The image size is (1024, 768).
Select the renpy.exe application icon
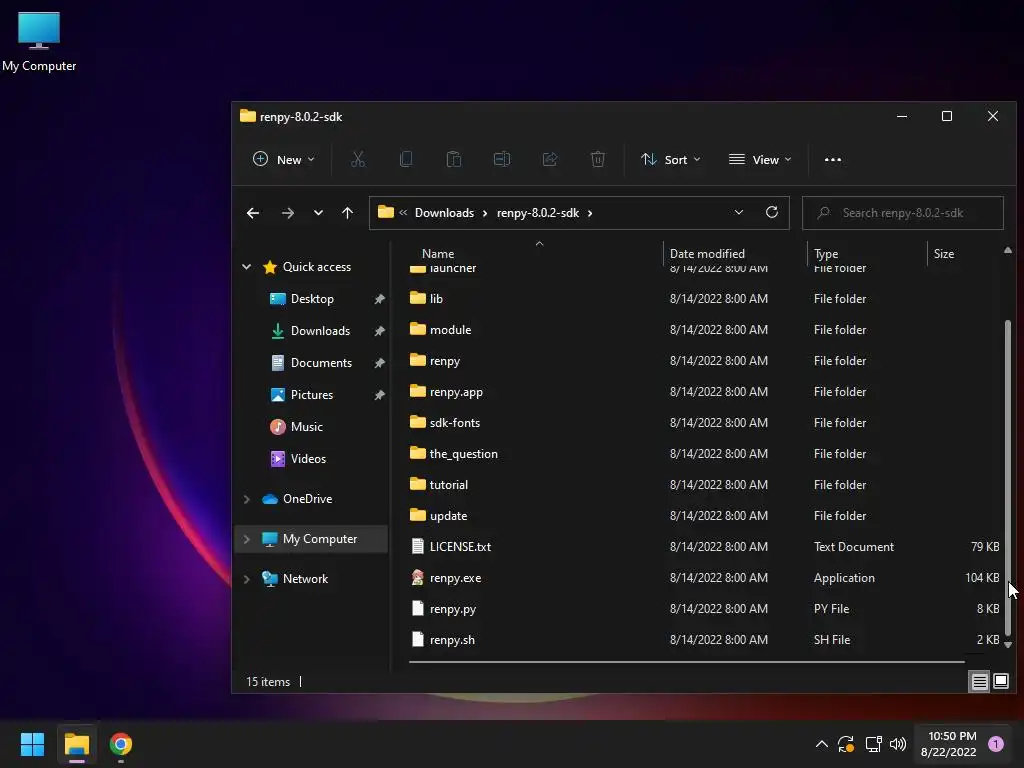tap(418, 577)
